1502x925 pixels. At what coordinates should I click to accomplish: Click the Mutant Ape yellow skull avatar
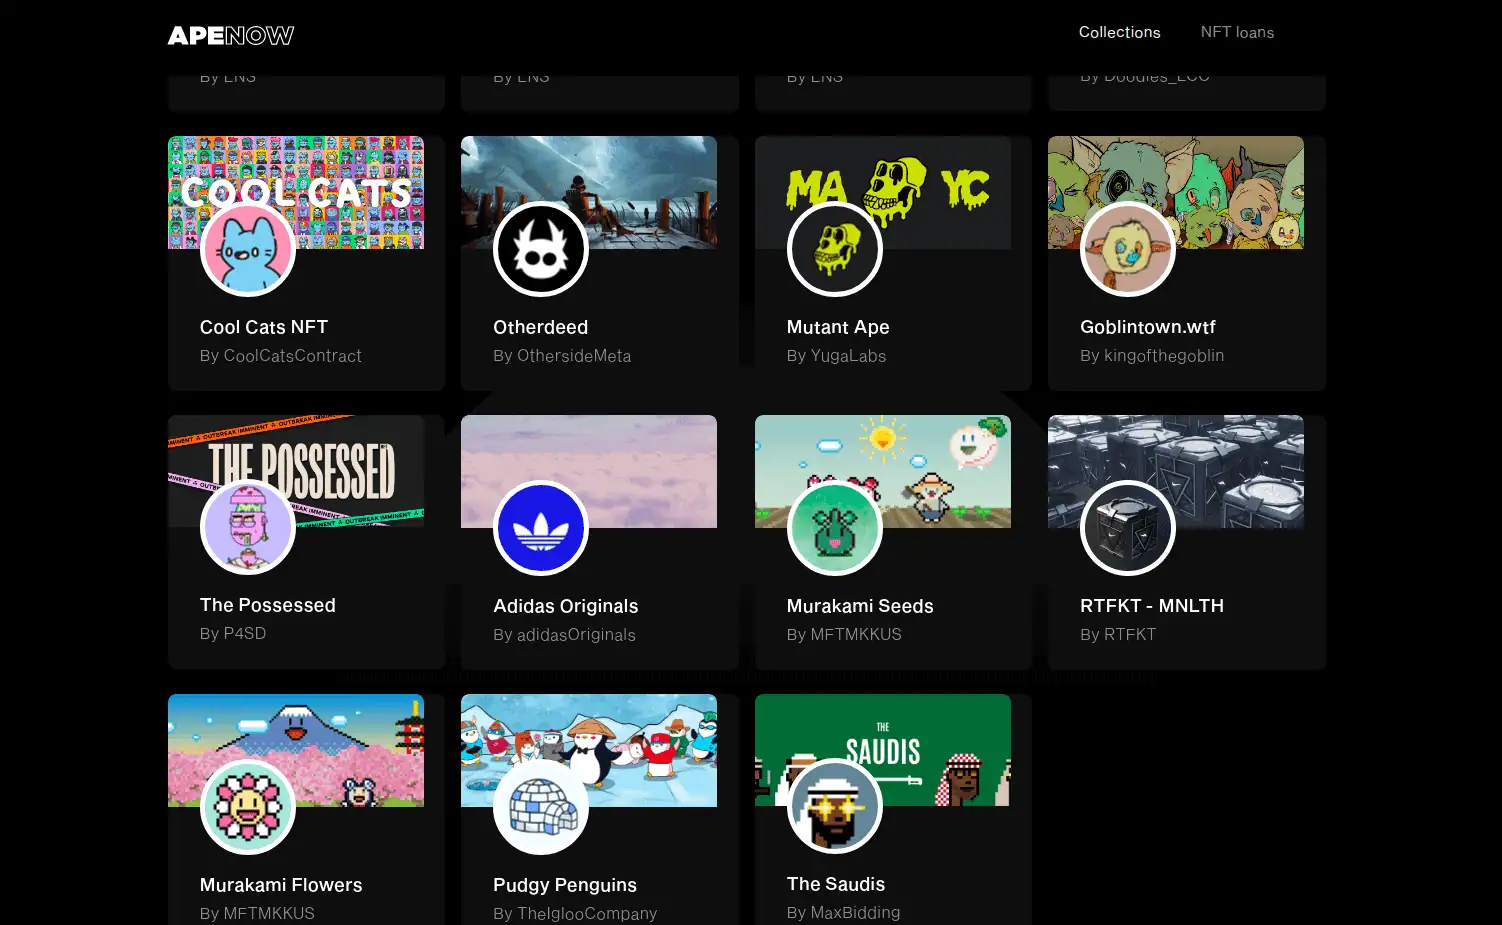coord(835,249)
